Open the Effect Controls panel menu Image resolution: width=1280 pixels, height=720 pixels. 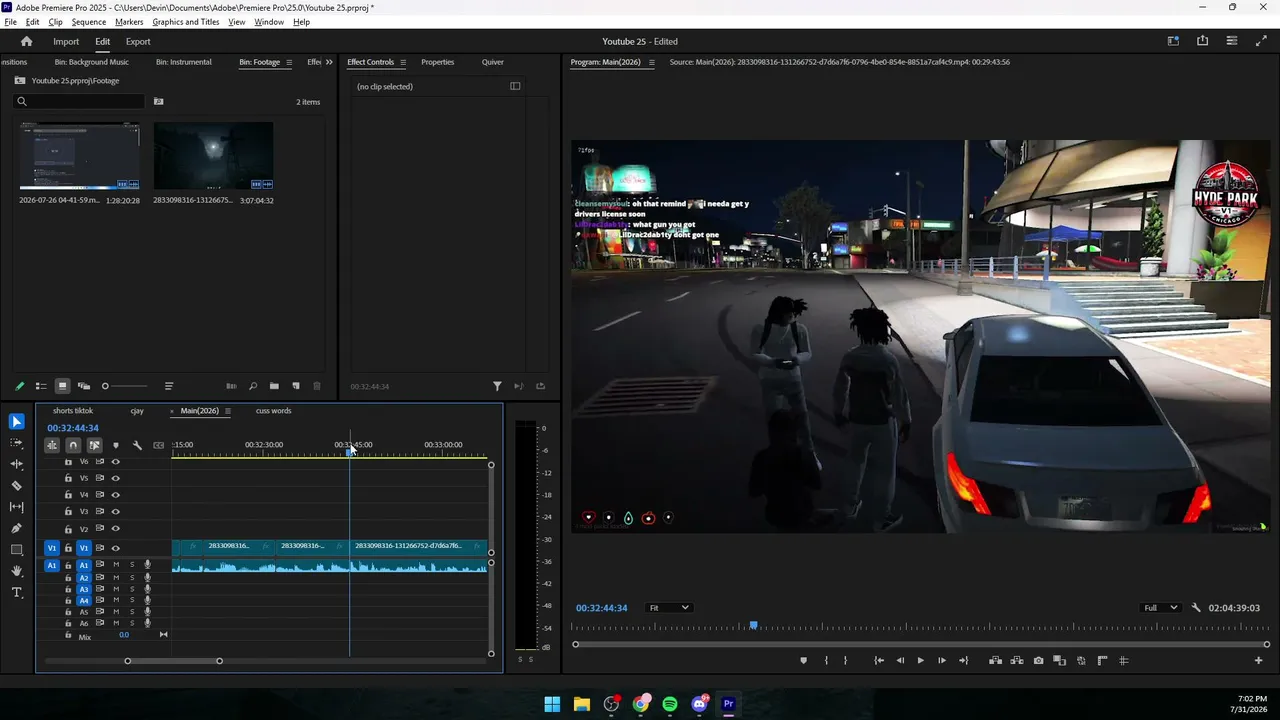pos(403,62)
